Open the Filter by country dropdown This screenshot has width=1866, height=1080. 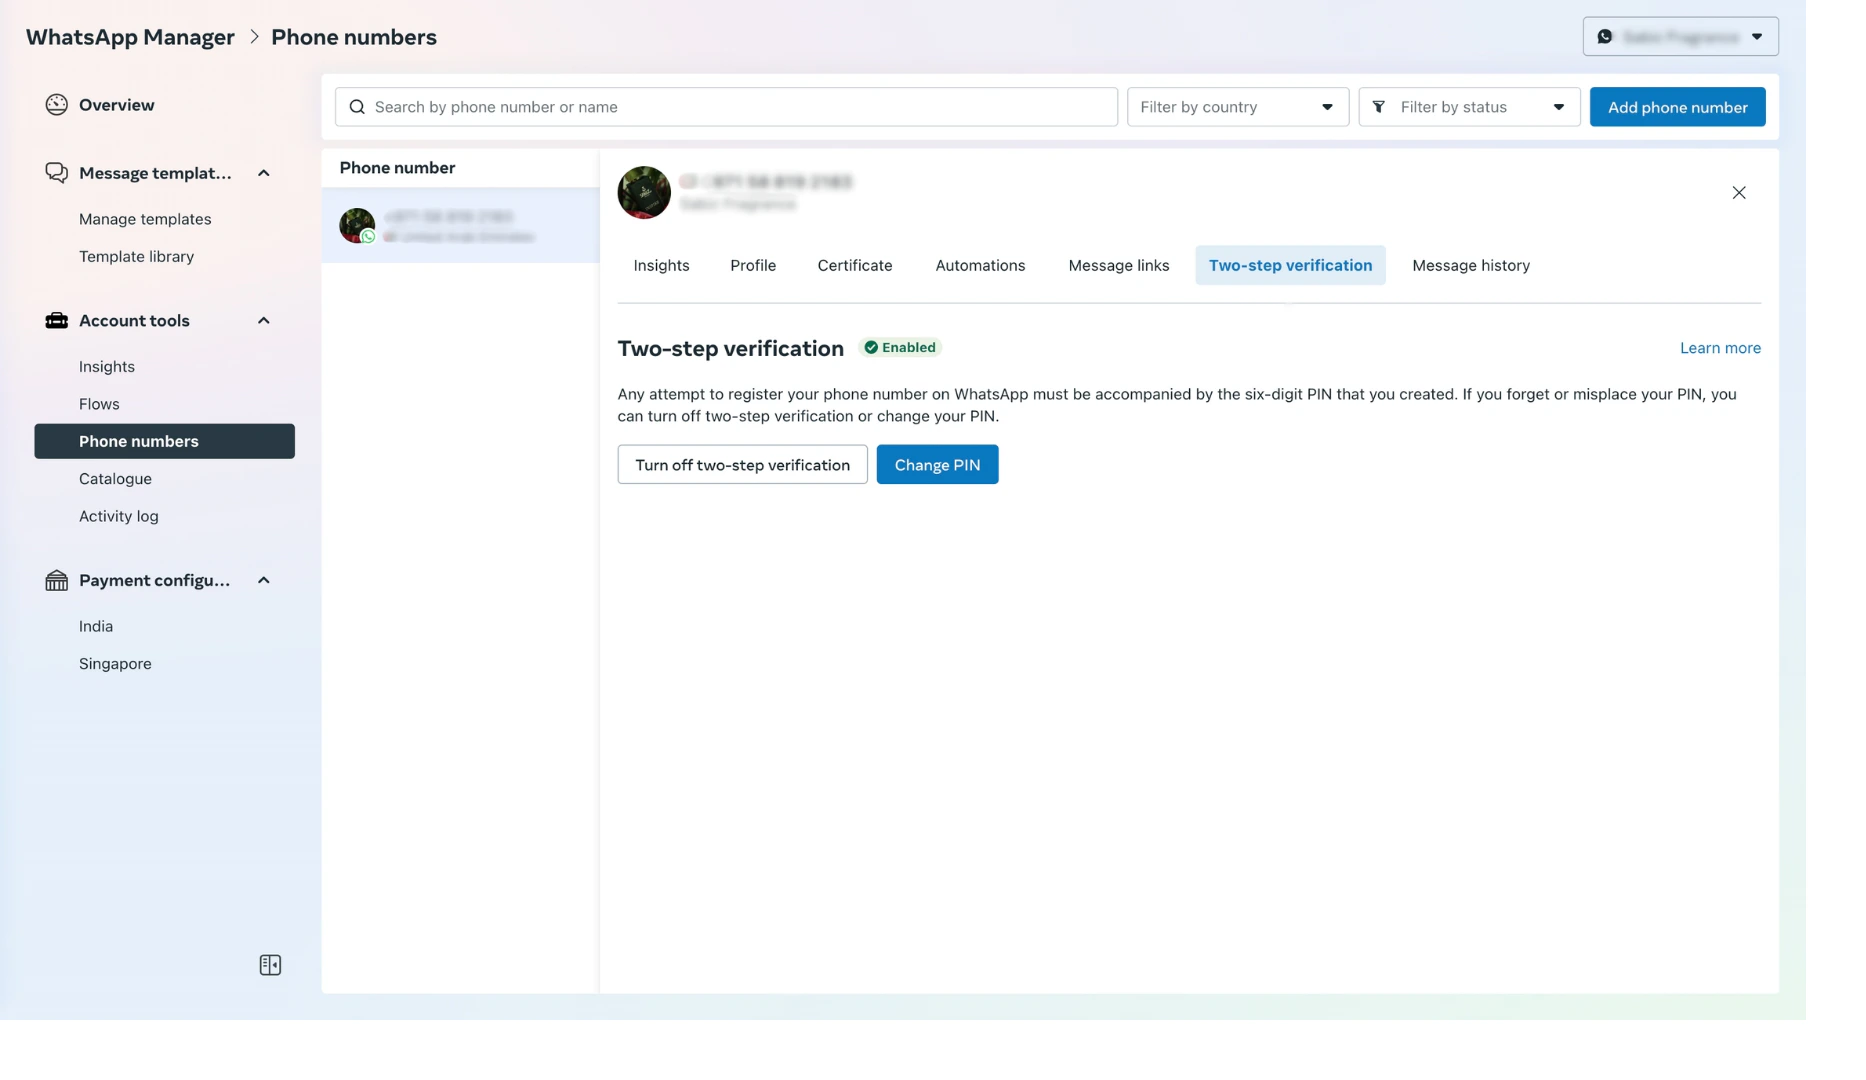[x=1237, y=107]
